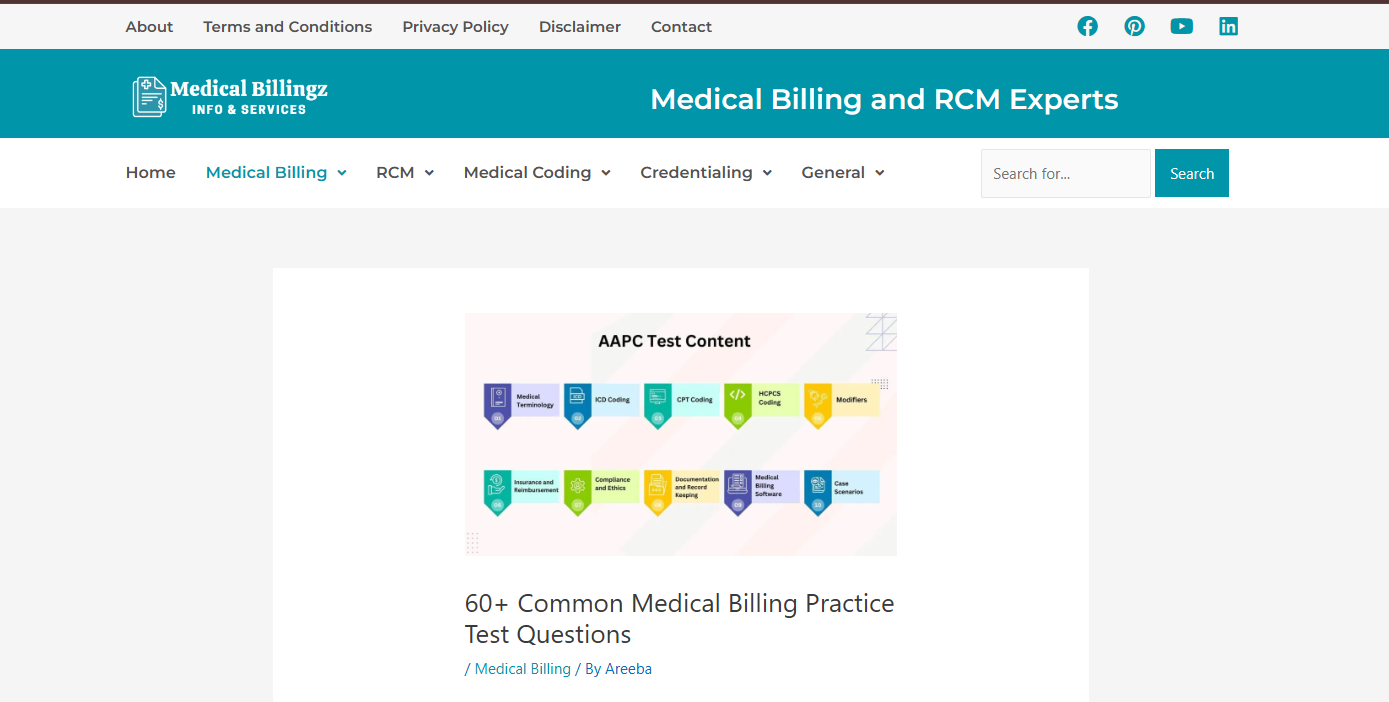Focus the Search for... input field
1389x702 pixels.
coord(1066,173)
